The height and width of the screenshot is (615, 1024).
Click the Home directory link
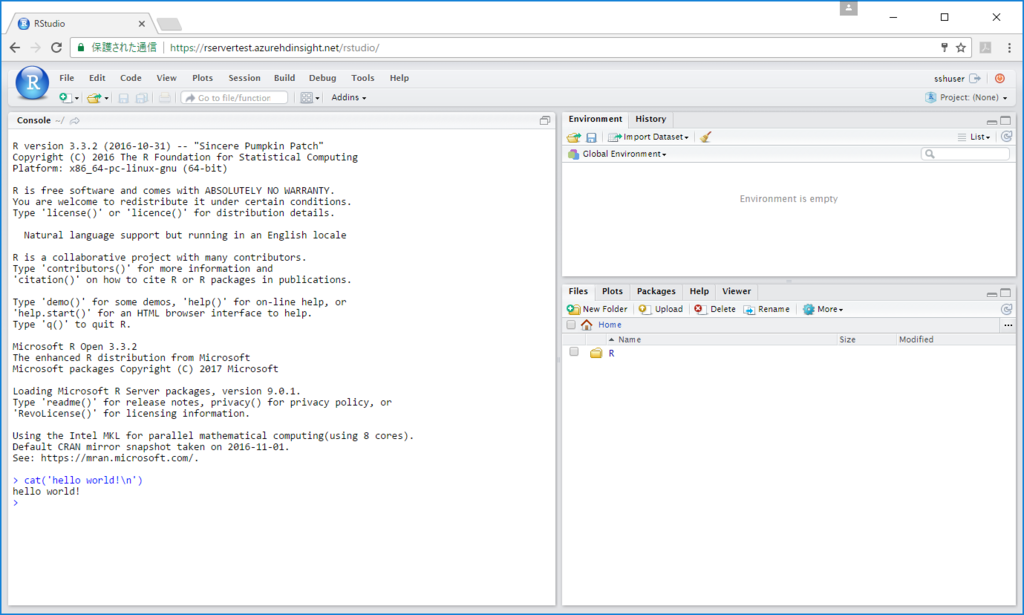click(x=610, y=324)
